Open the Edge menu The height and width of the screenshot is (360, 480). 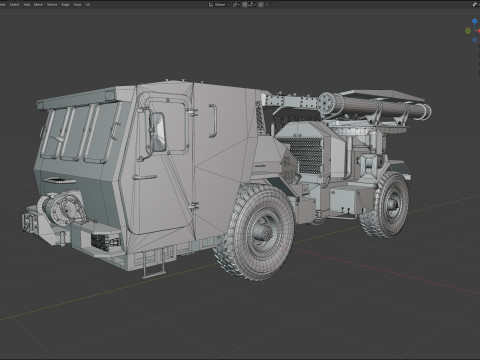(x=65, y=5)
